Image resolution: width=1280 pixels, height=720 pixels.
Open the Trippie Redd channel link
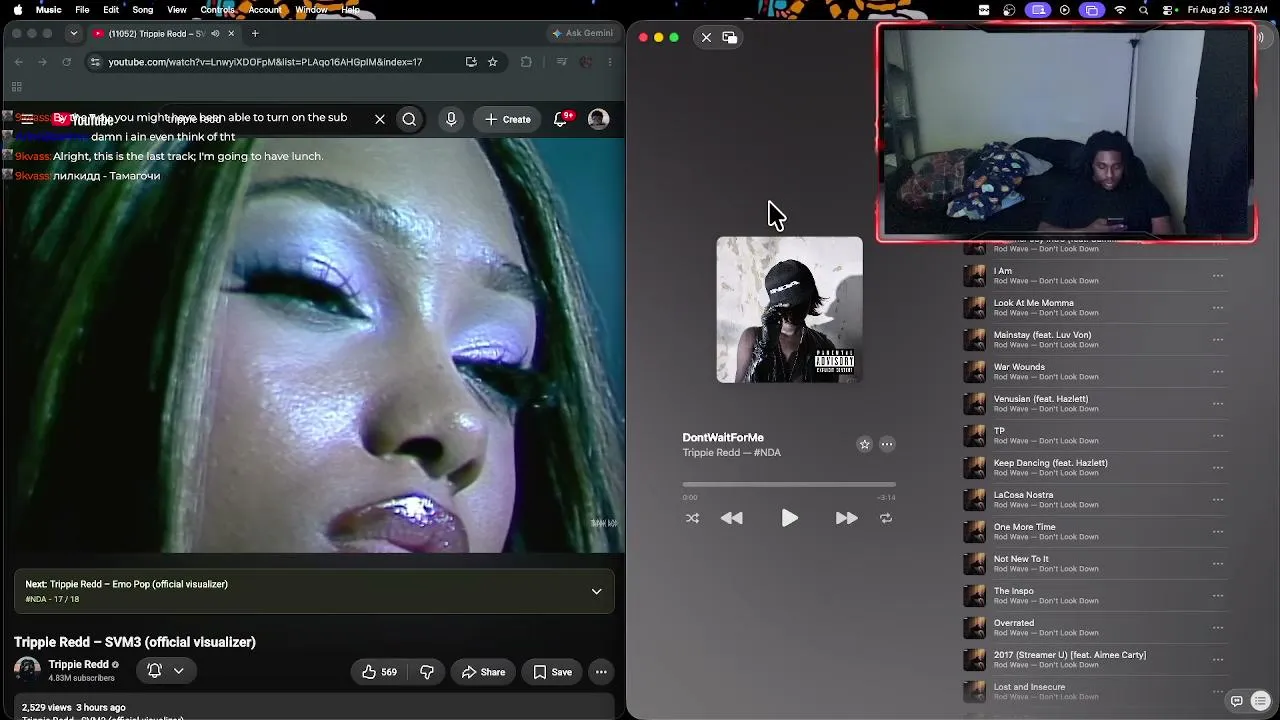click(78, 665)
